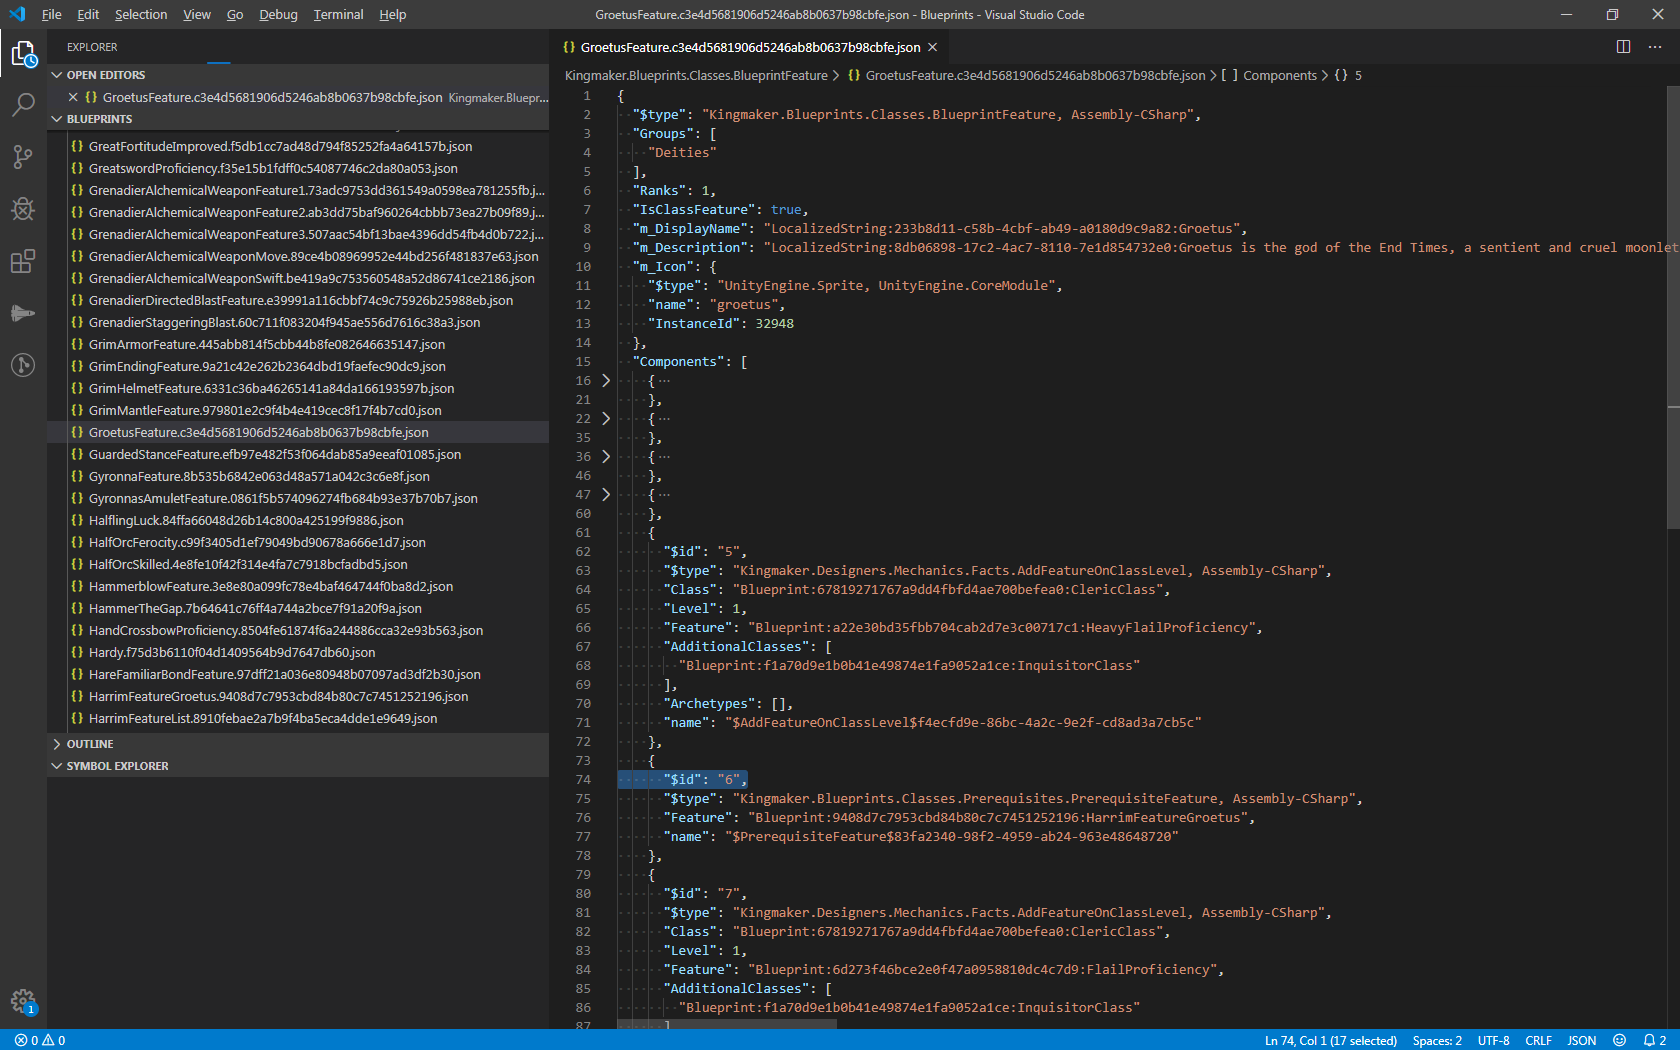Open the notifications bell in the status bar
This screenshot has width=1680, height=1050.
coord(1655,1040)
